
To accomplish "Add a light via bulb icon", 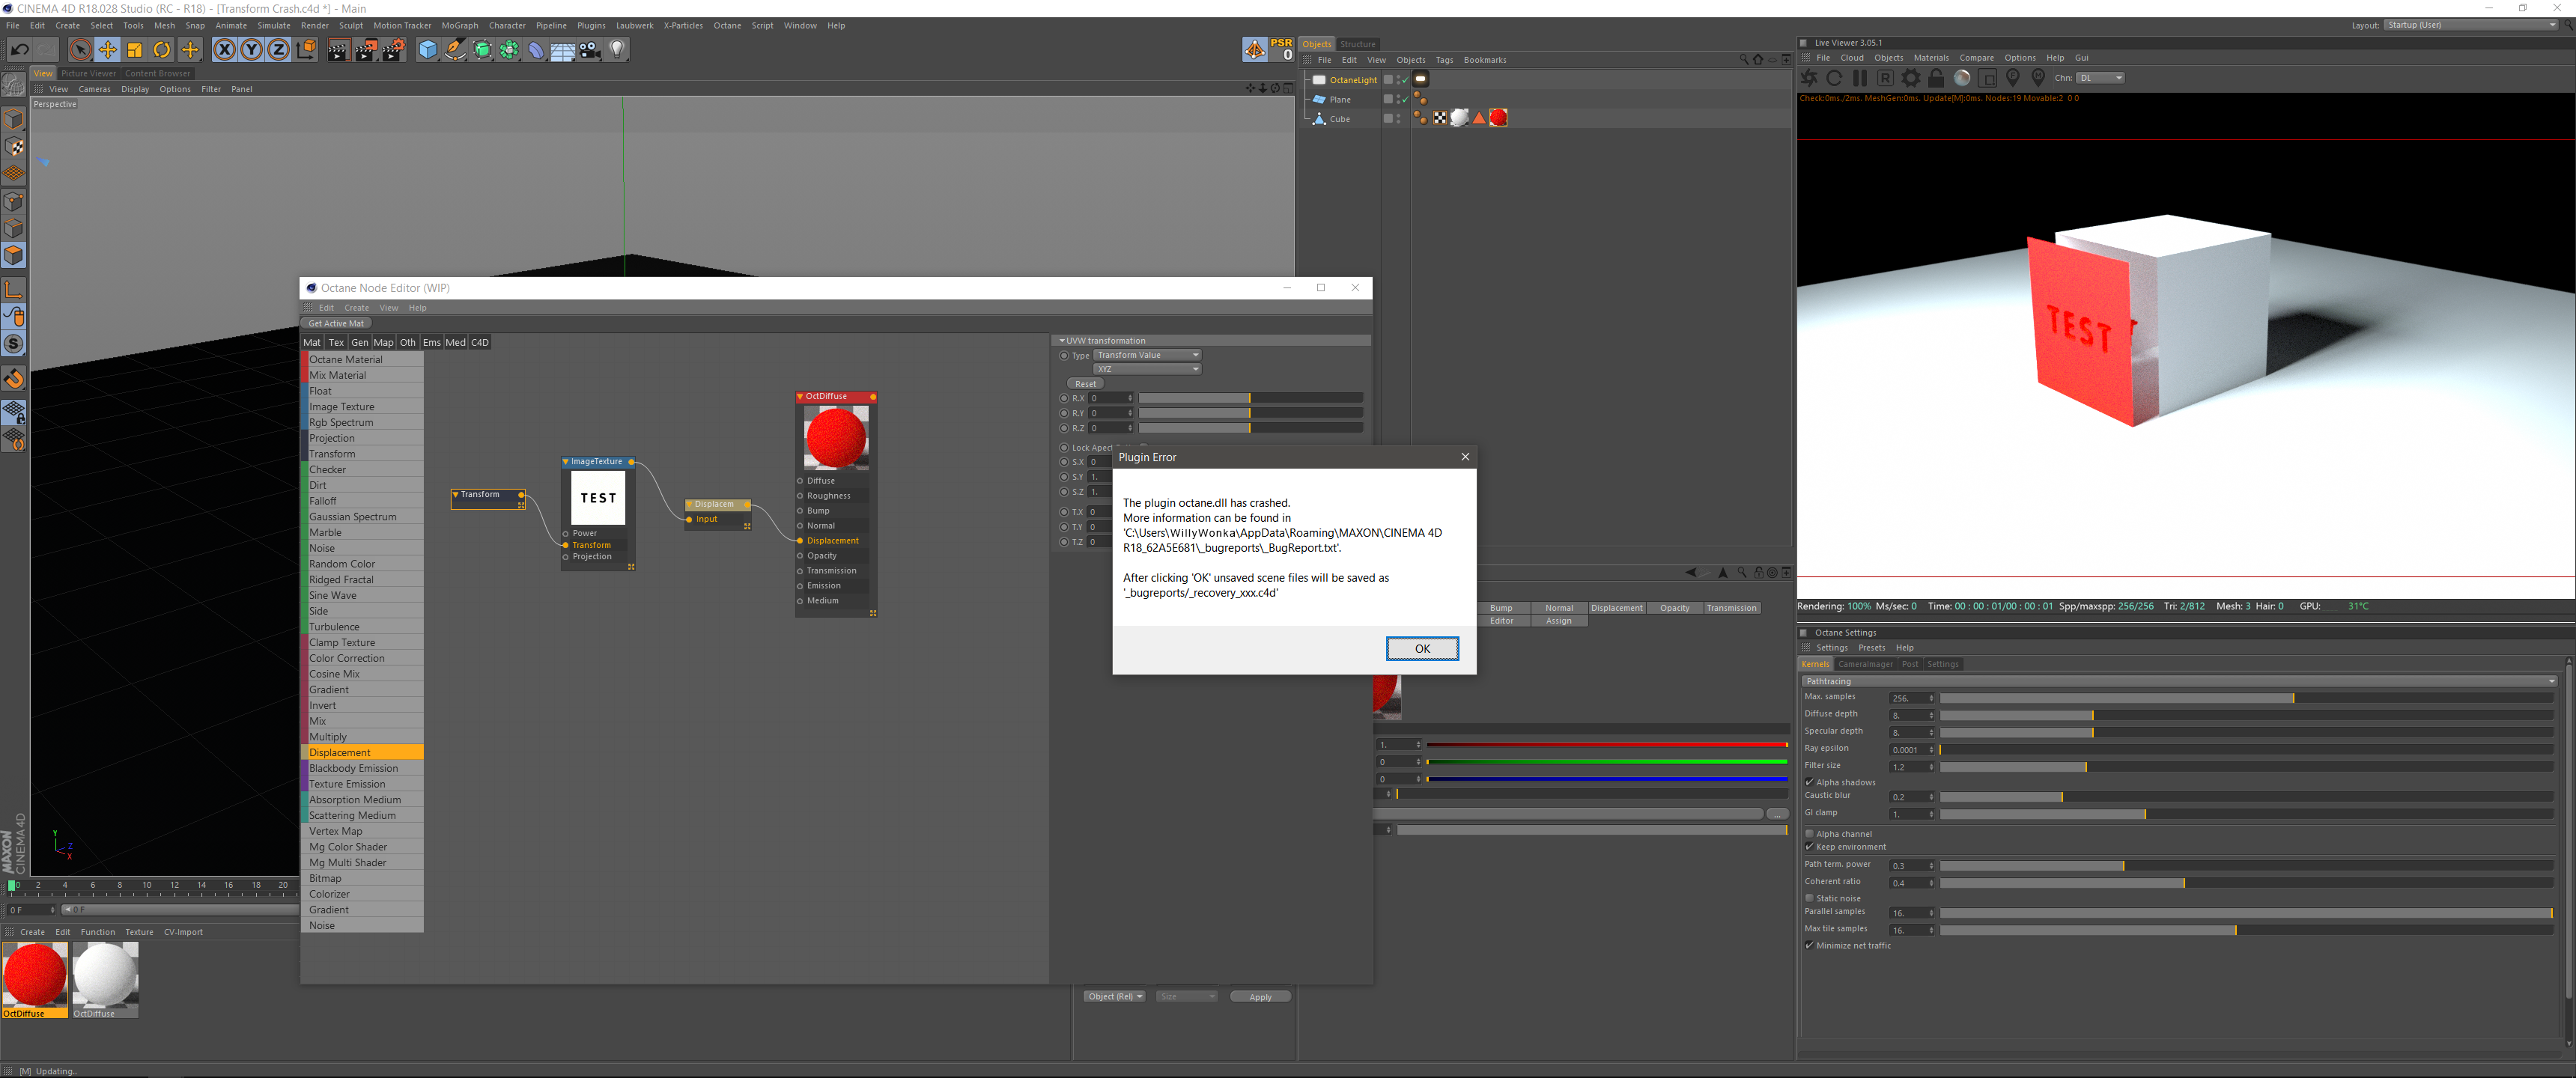I will (x=618, y=50).
